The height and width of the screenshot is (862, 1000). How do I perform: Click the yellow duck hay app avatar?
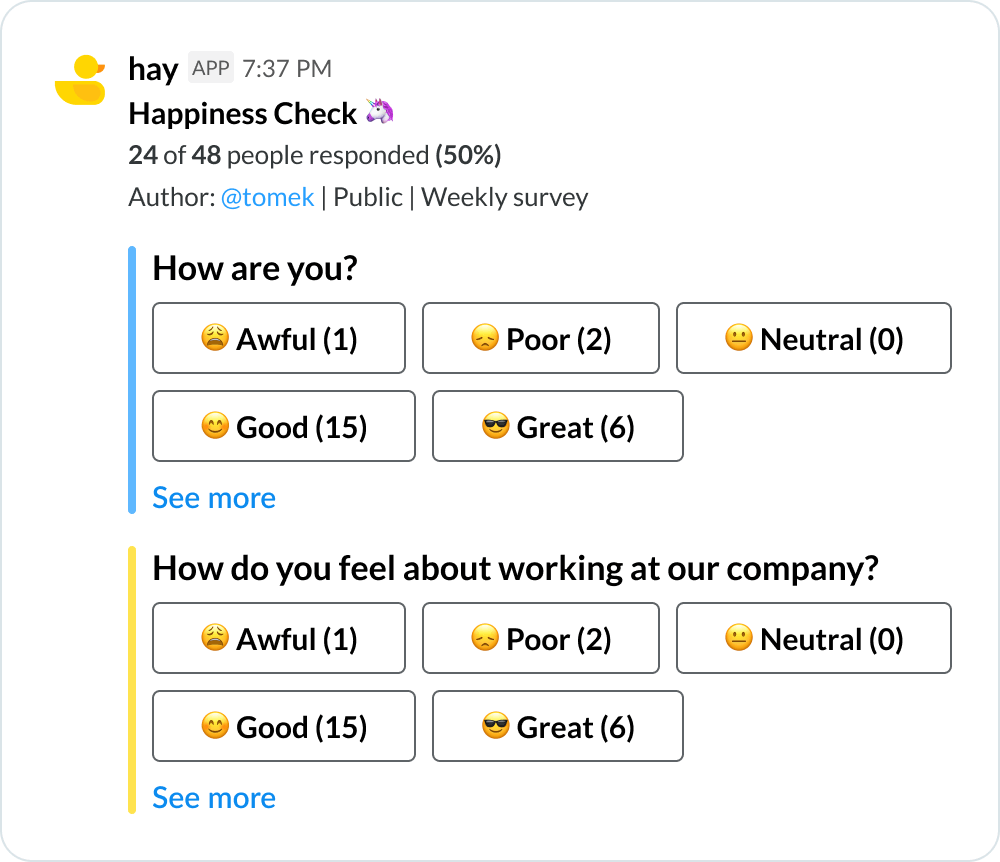[80, 80]
